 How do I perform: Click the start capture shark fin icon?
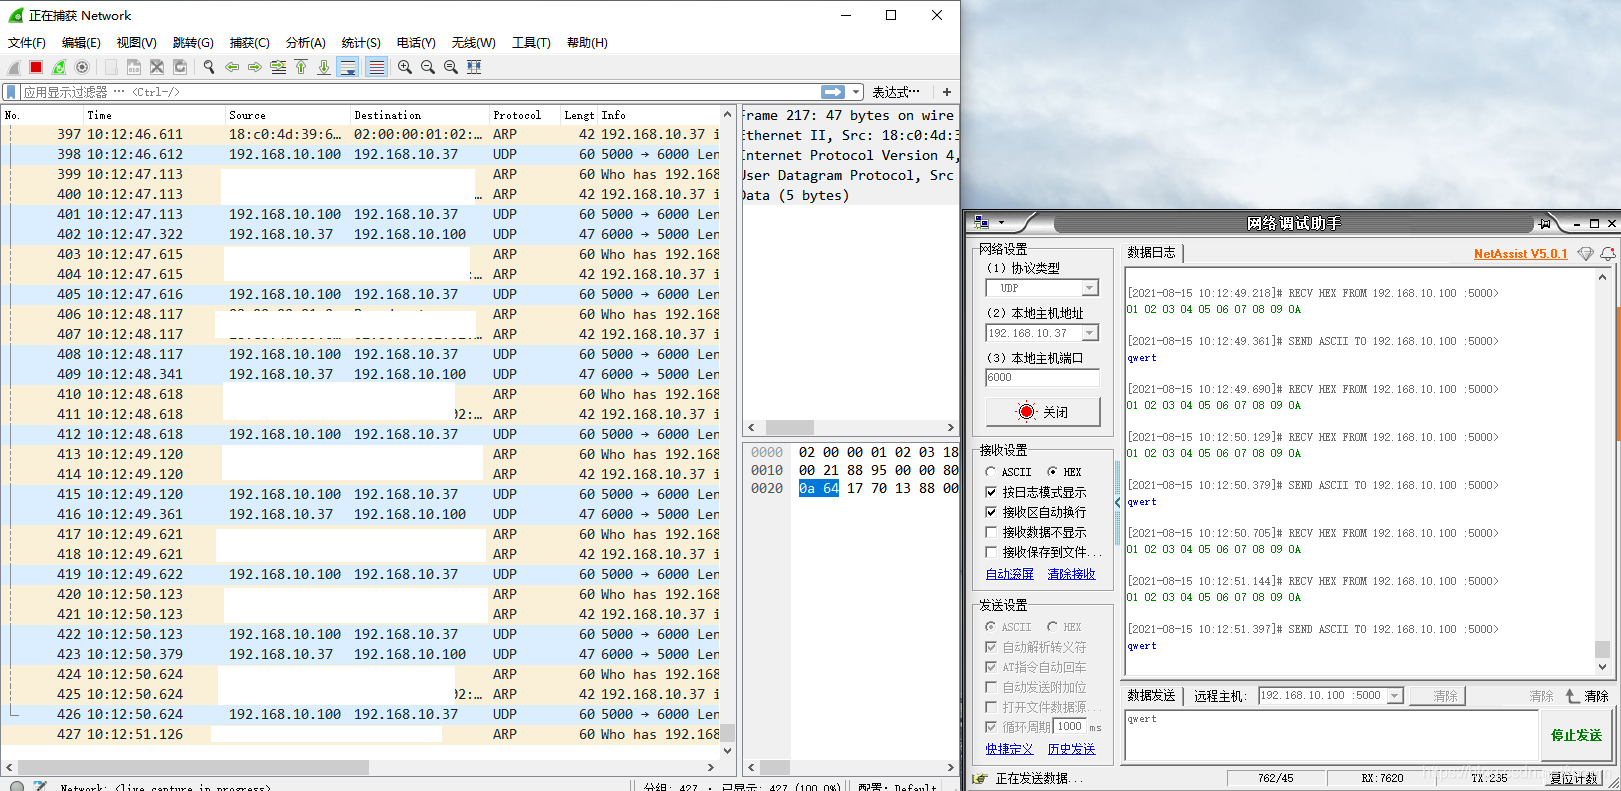click(13, 67)
